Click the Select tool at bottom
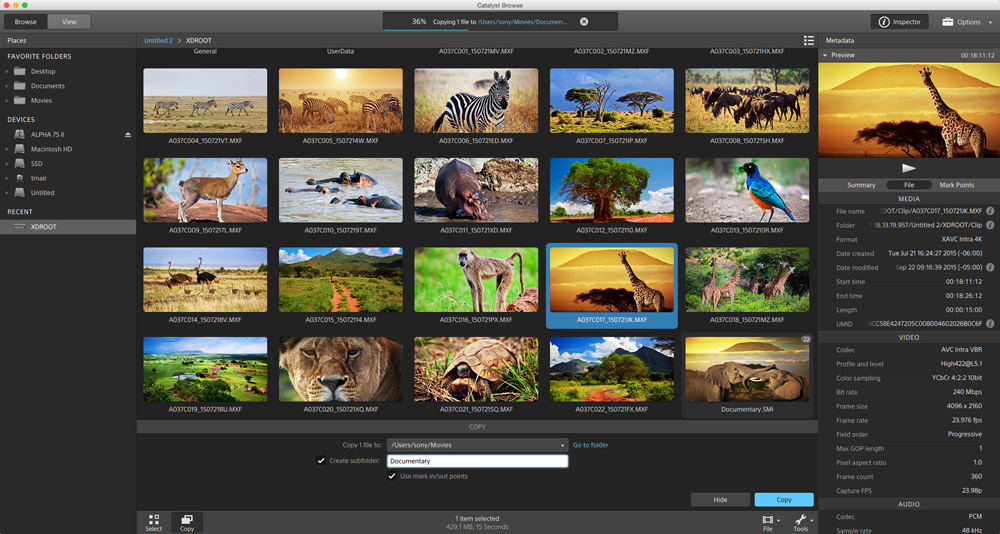 click(x=154, y=522)
